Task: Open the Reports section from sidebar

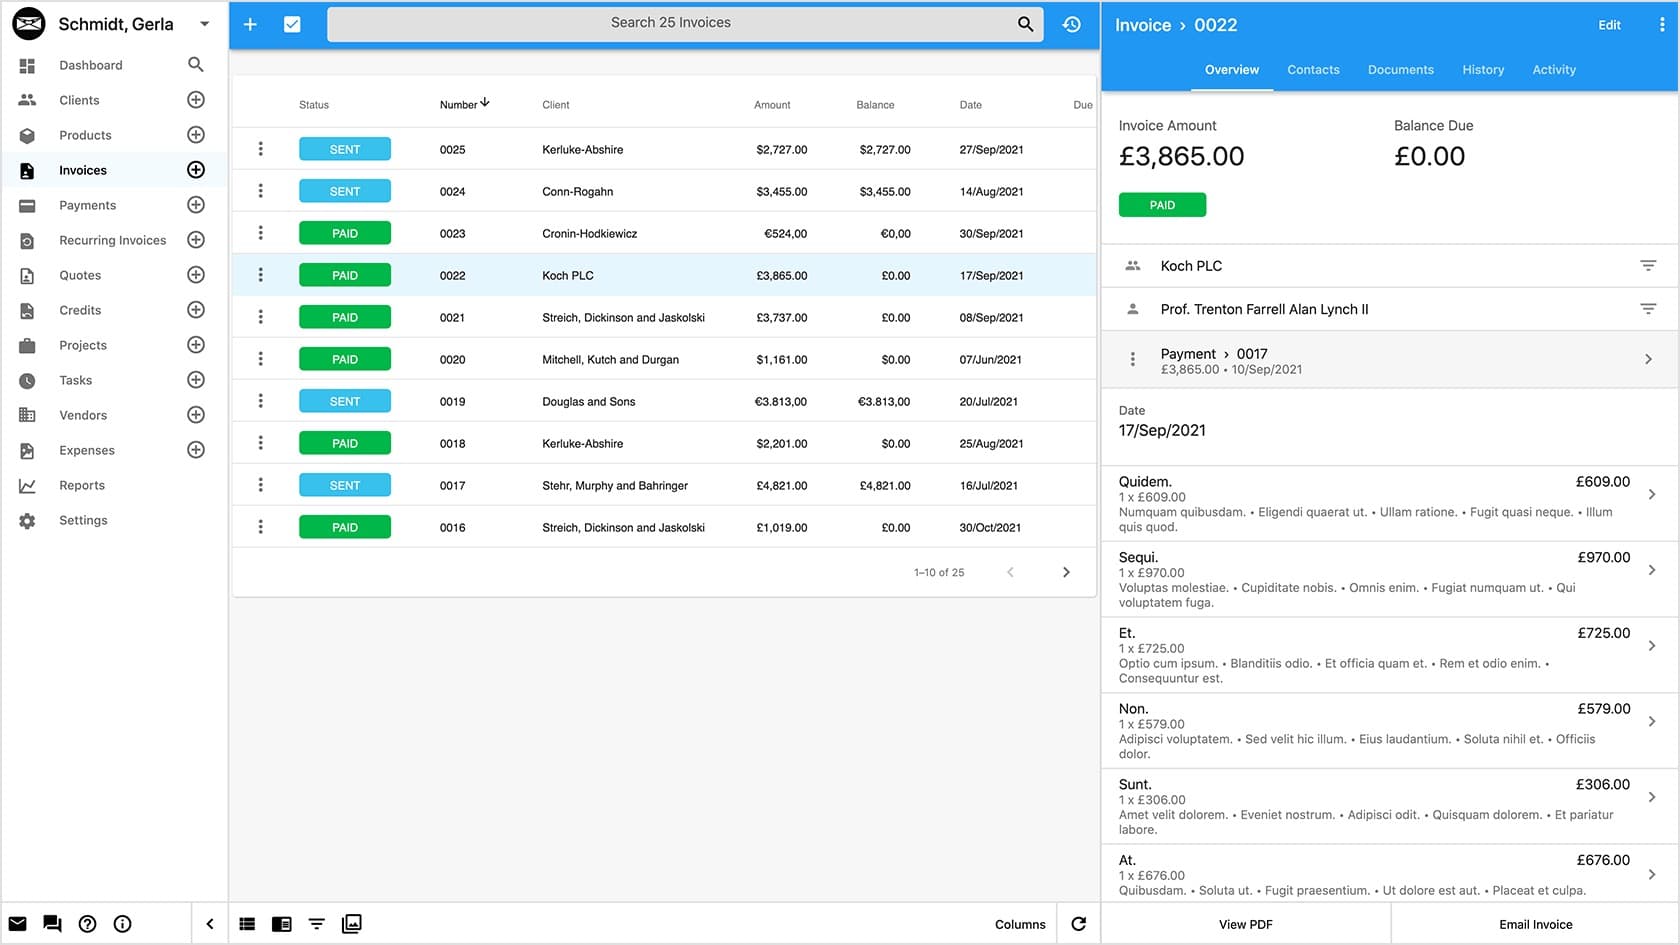Action: click(x=26, y=485)
